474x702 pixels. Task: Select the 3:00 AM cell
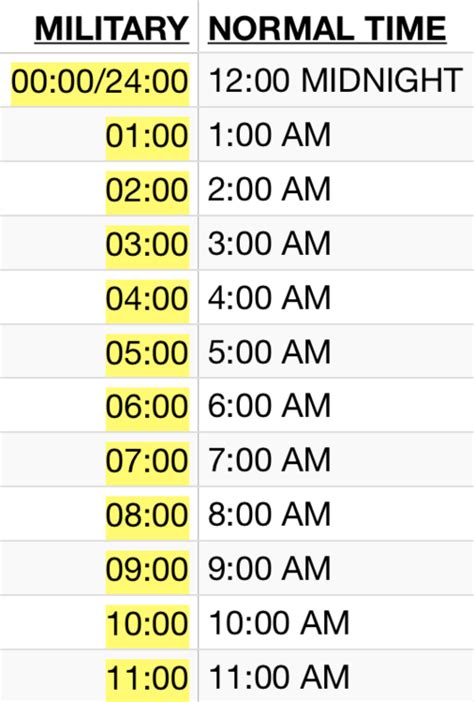click(x=269, y=243)
